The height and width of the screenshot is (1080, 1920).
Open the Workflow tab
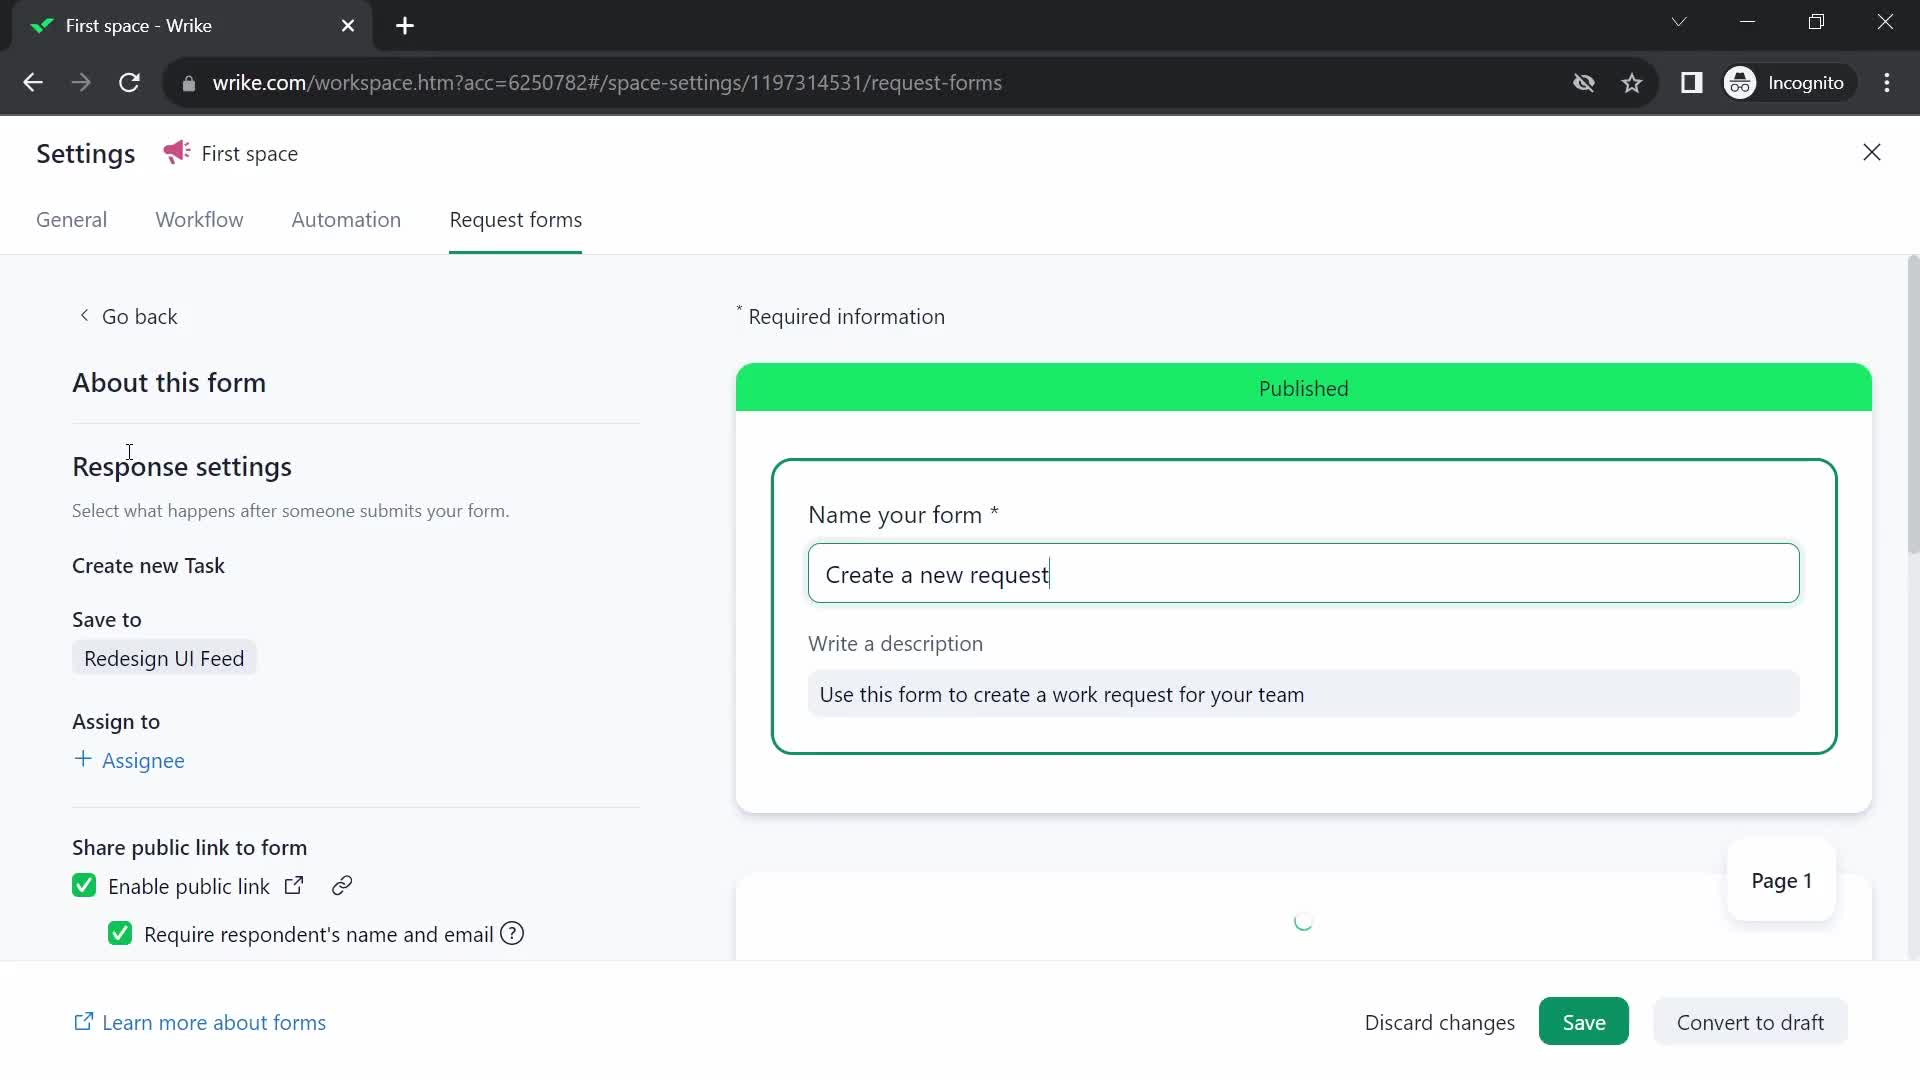pyautogui.click(x=199, y=219)
